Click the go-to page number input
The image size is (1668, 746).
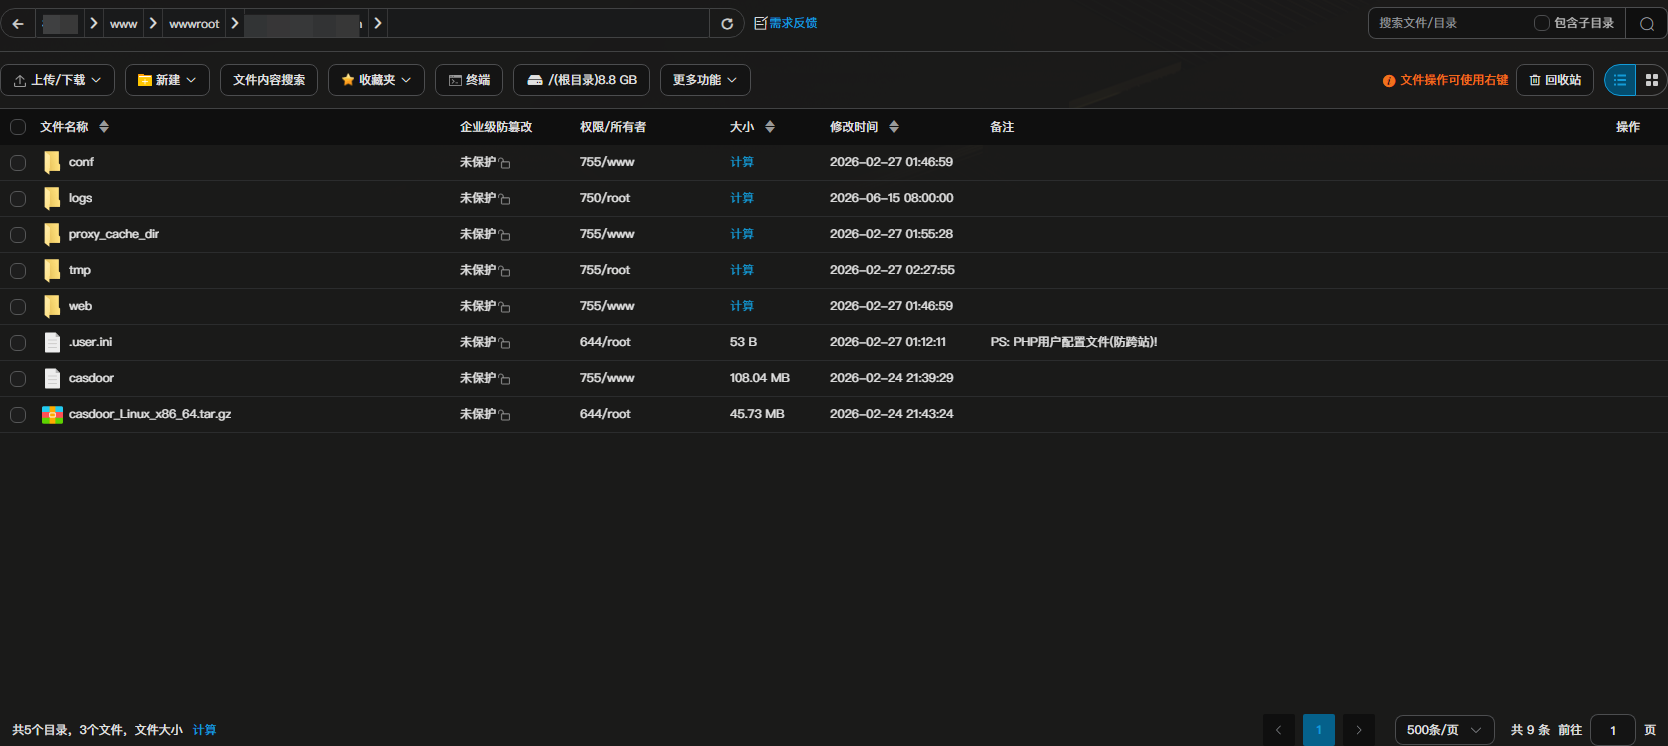point(1612,730)
